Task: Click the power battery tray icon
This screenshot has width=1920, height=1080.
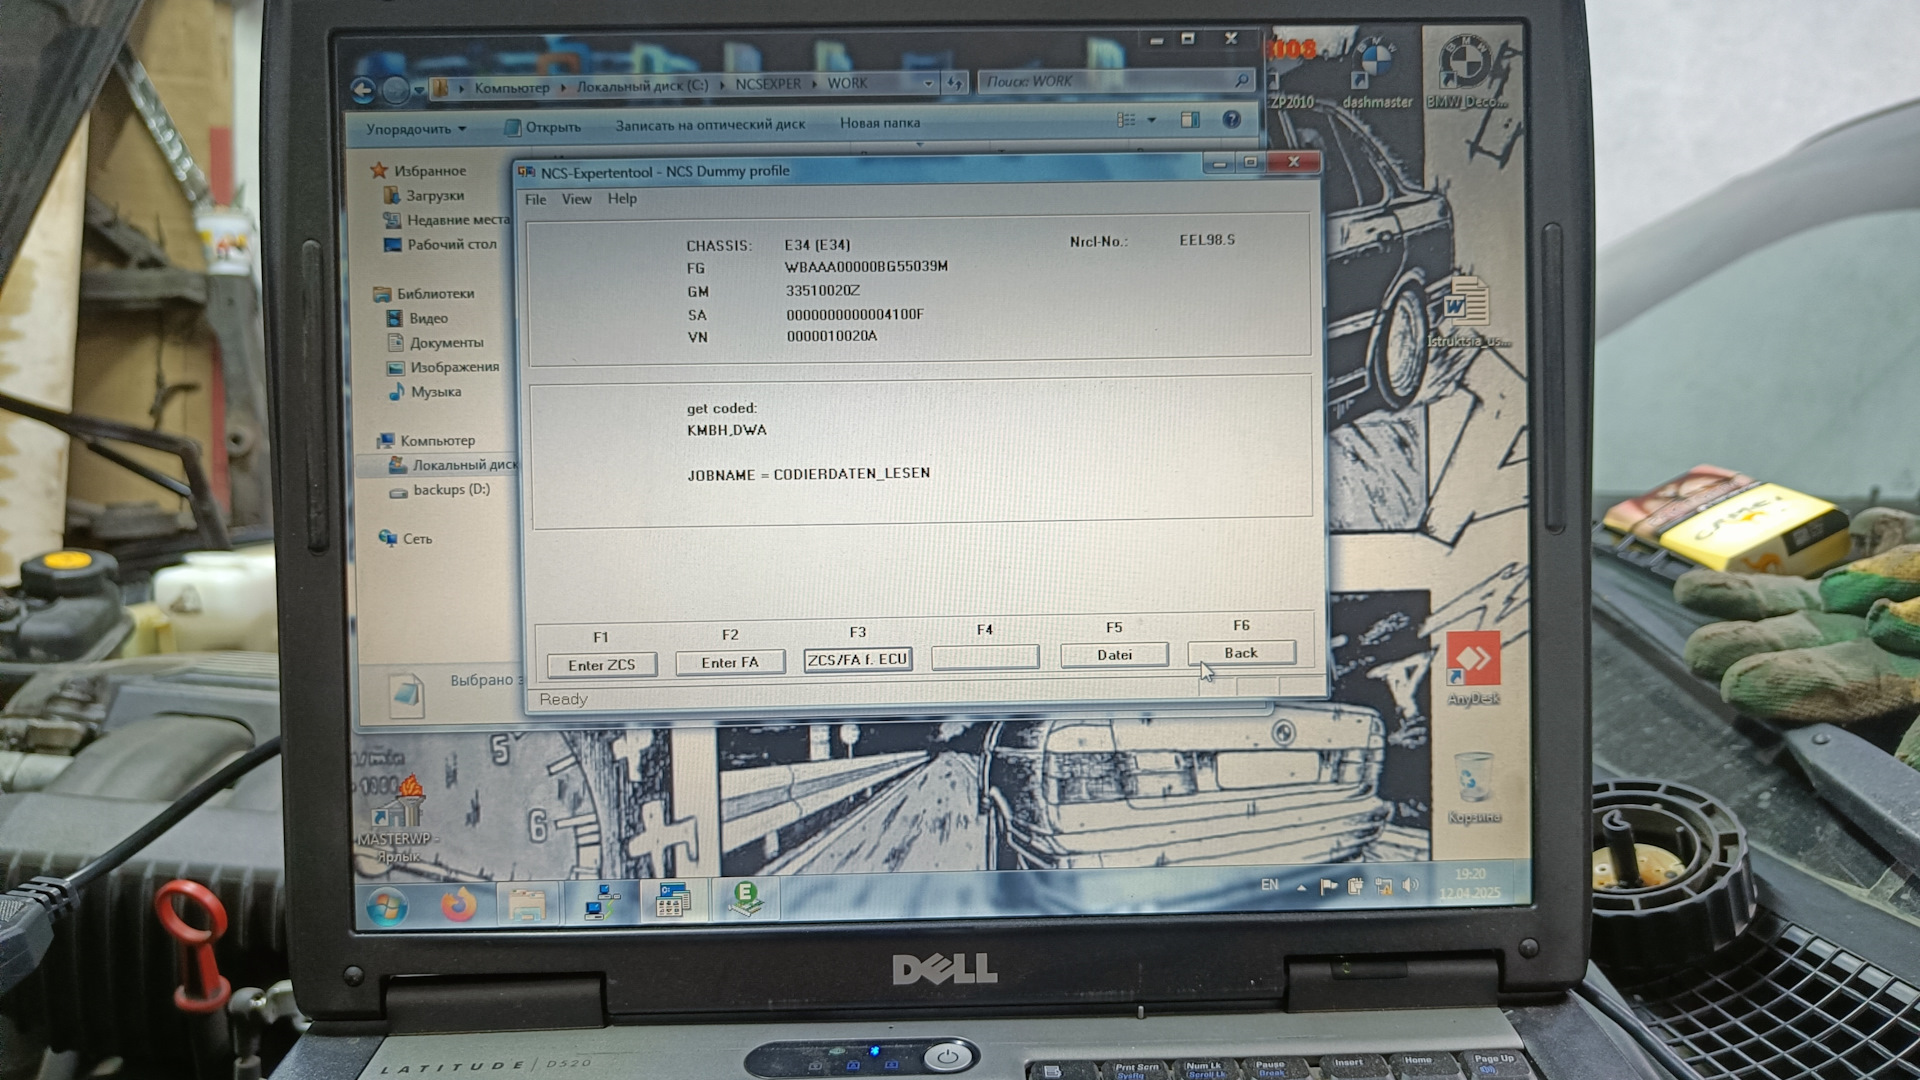Action: point(1356,886)
